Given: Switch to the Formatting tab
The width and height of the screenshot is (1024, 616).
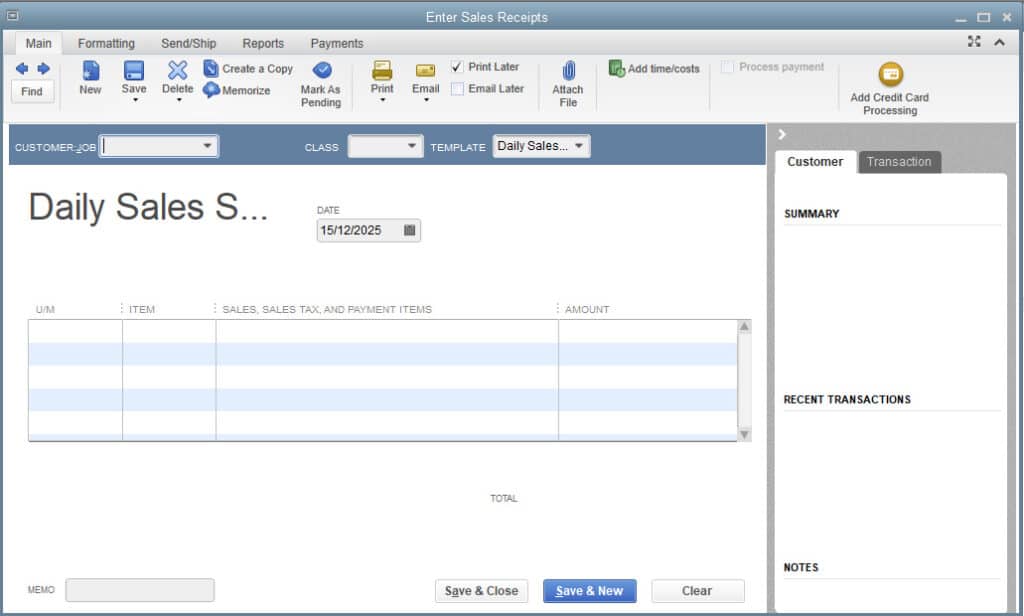Looking at the screenshot, I should point(106,43).
